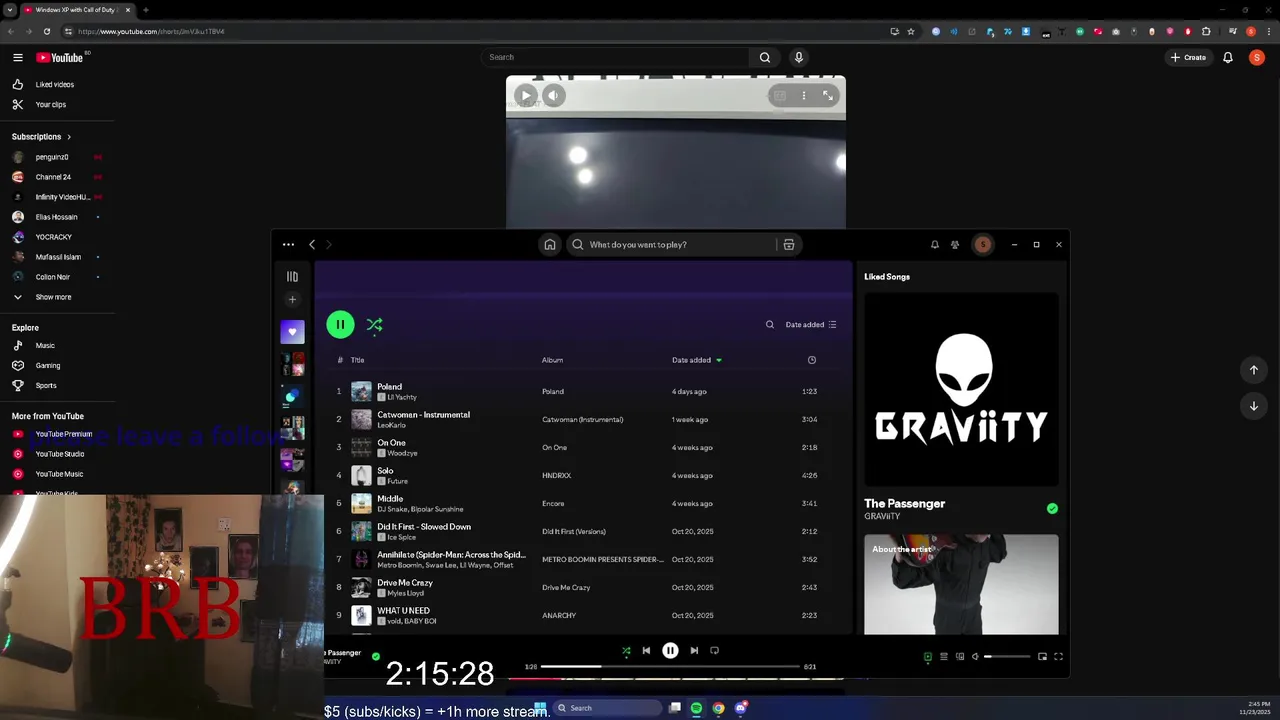Image resolution: width=1280 pixels, height=720 pixels.
Task: Open Spotify three-dot menu
Action: [288, 244]
